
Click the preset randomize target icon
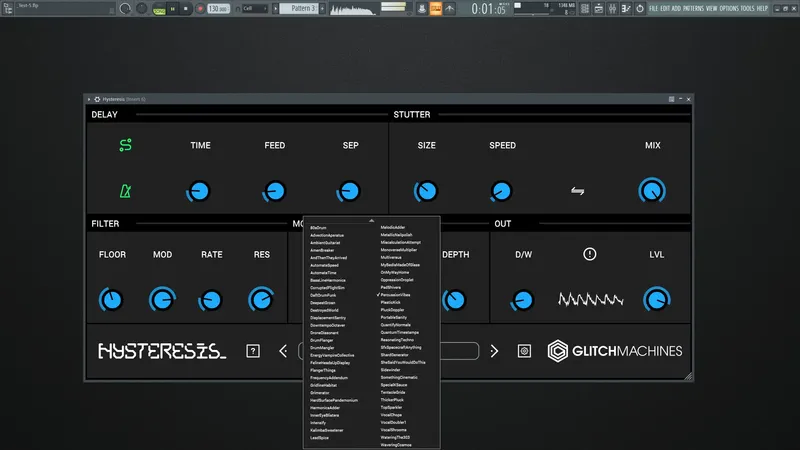click(x=524, y=351)
